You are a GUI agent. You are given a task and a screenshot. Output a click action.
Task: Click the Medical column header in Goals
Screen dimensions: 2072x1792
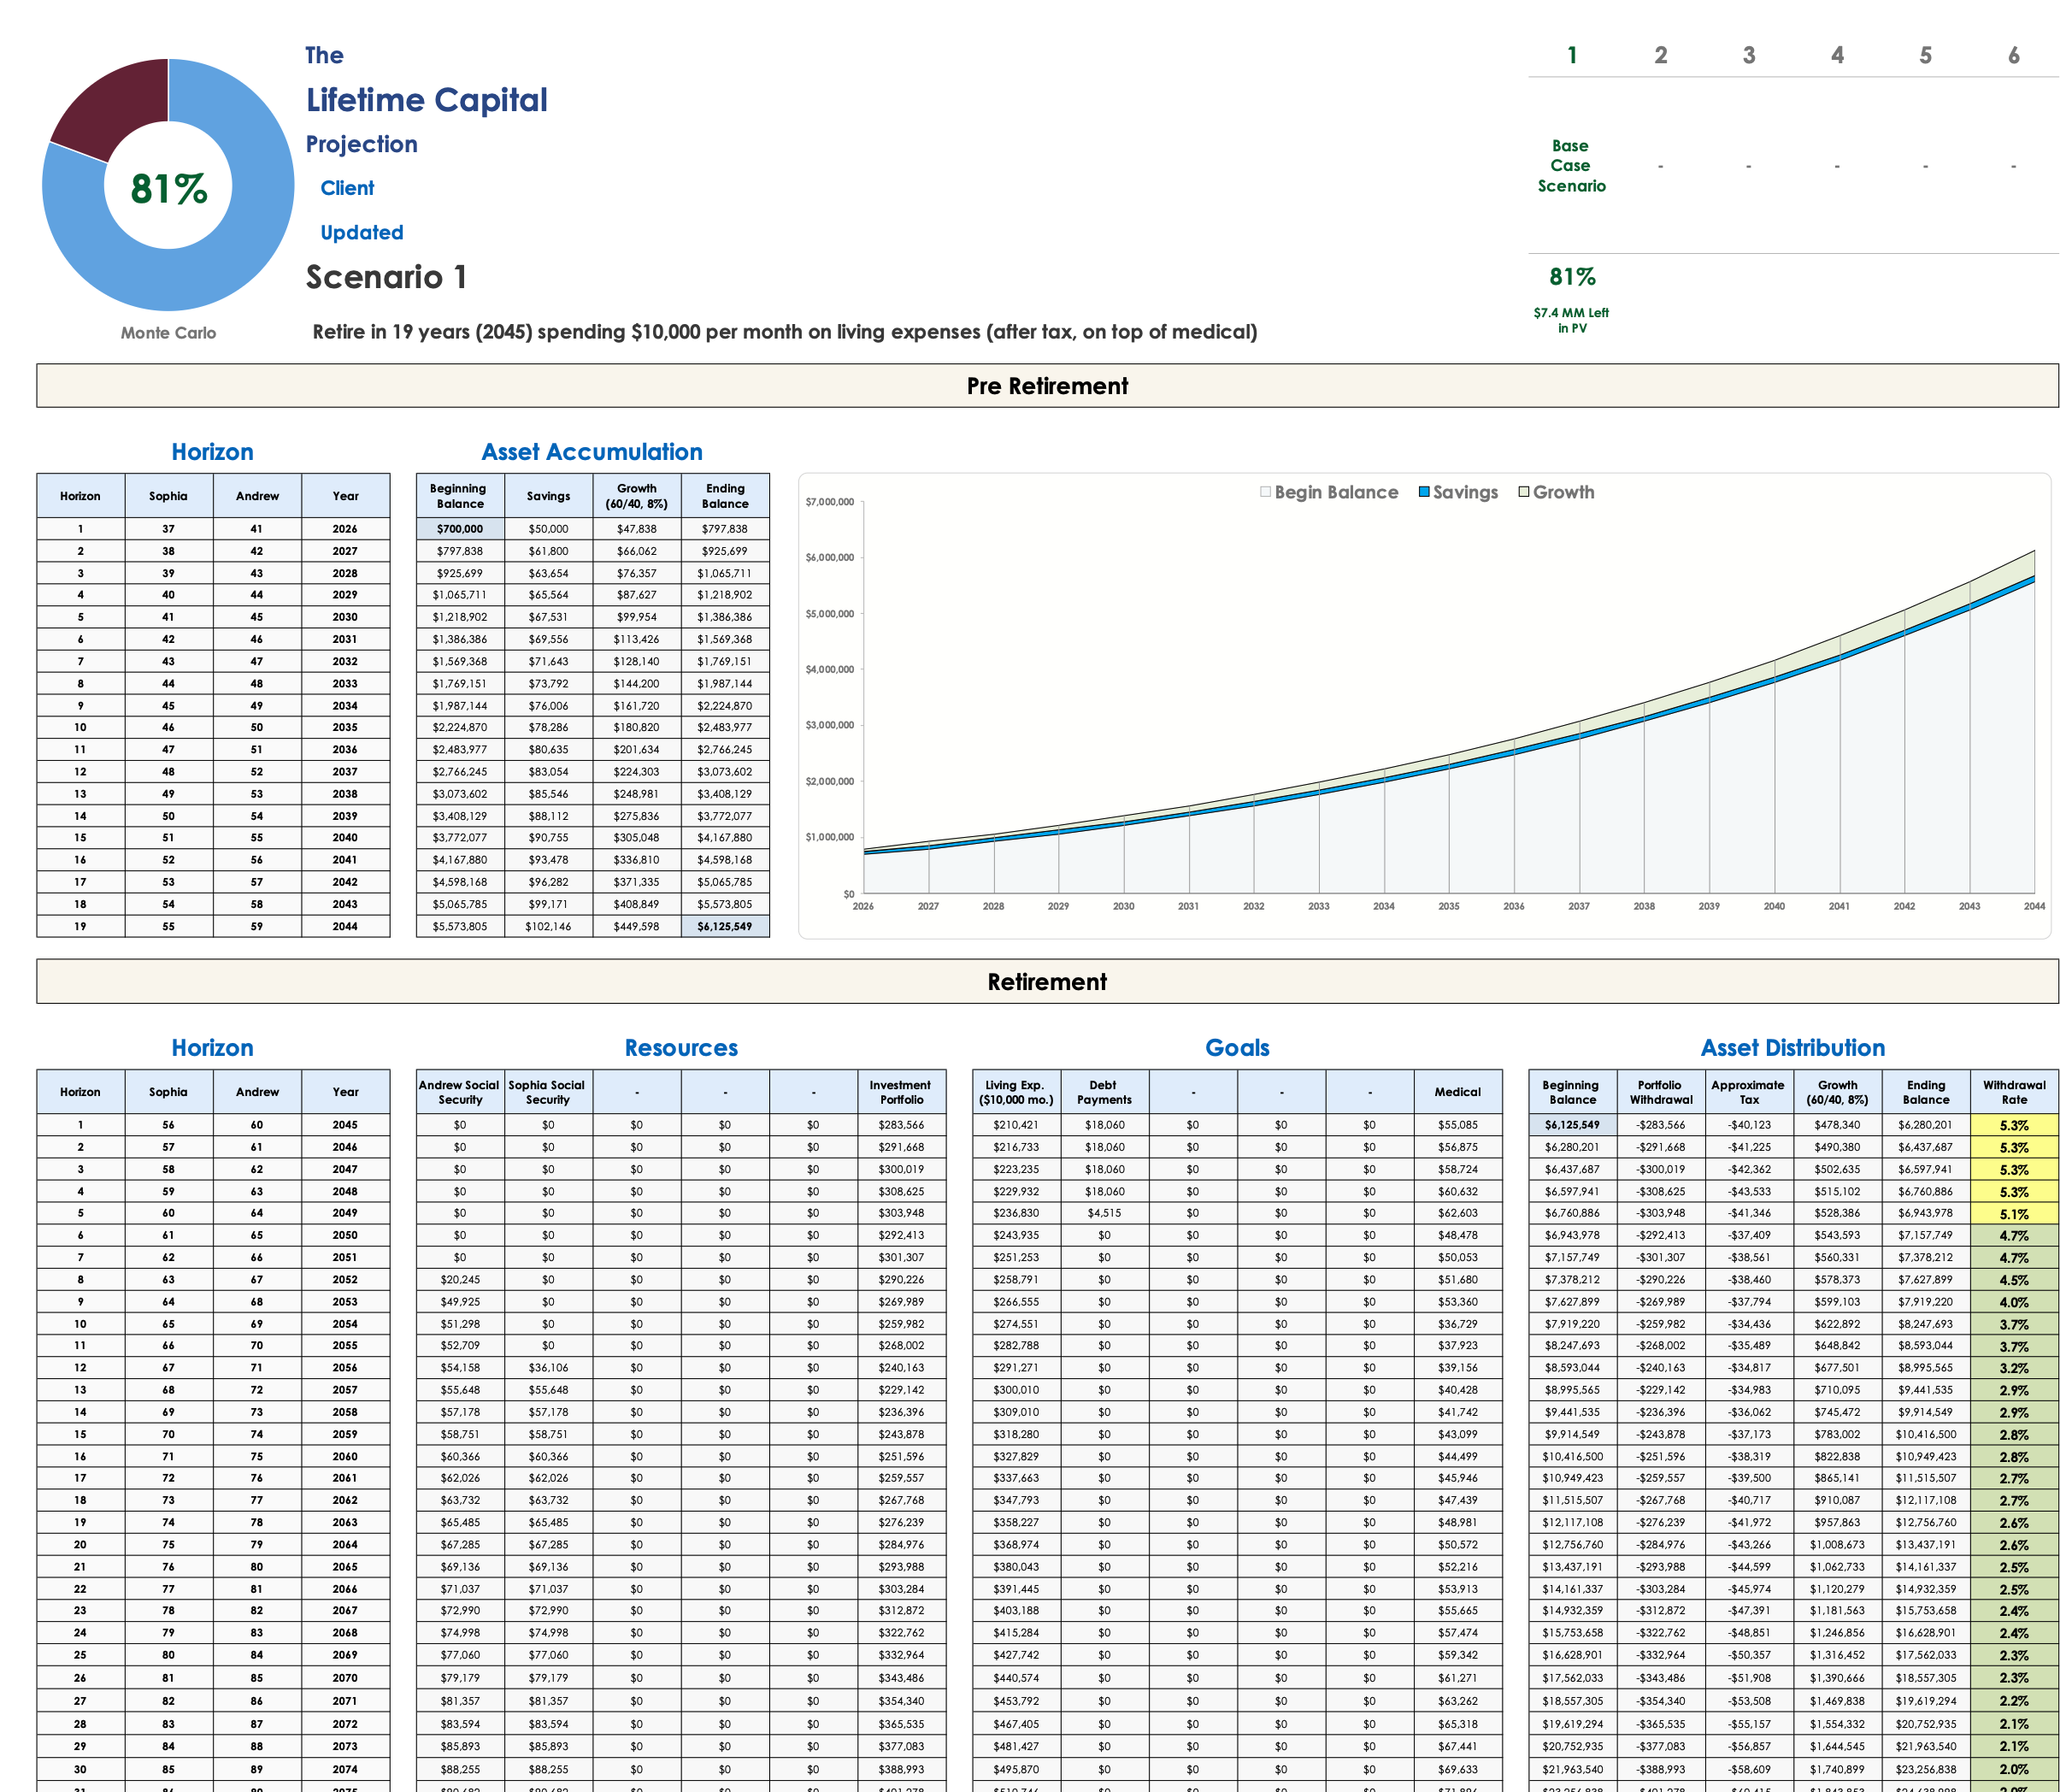tap(1457, 1092)
